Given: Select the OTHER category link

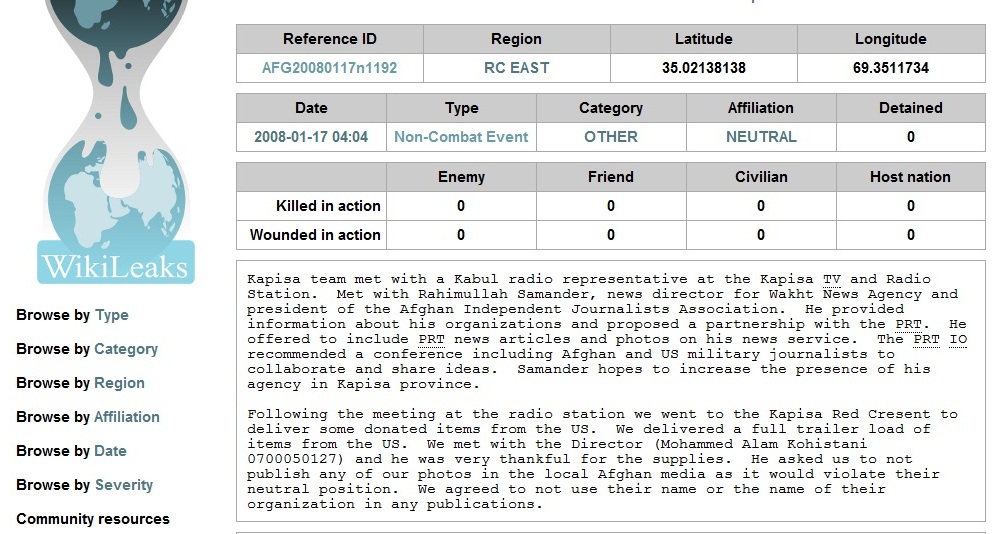Looking at the screenshot, I should coord(611,137).
